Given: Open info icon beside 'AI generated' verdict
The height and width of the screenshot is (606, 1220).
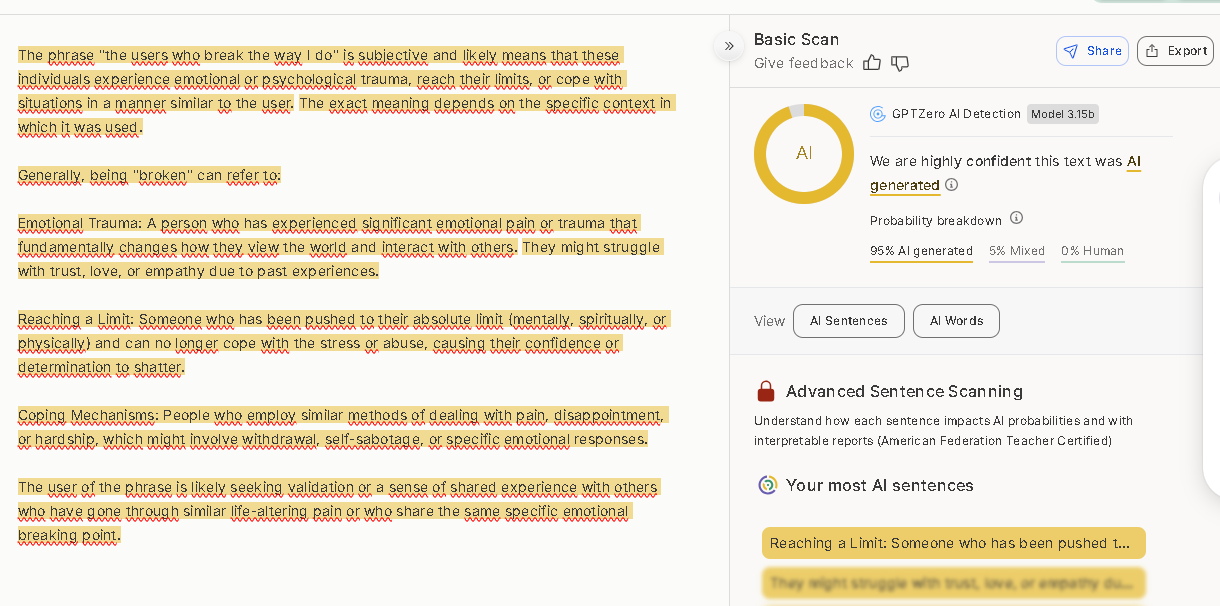Looking at the screenshot, I should pyautogui.click(x=952, y=185).
